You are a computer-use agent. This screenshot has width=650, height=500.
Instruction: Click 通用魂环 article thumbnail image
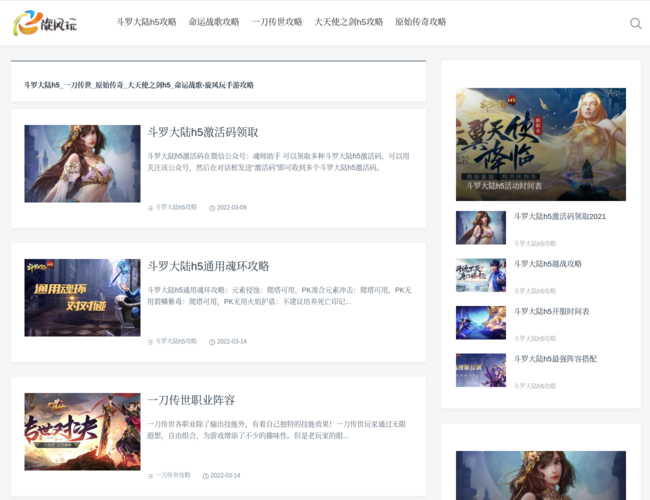point(82,298)
